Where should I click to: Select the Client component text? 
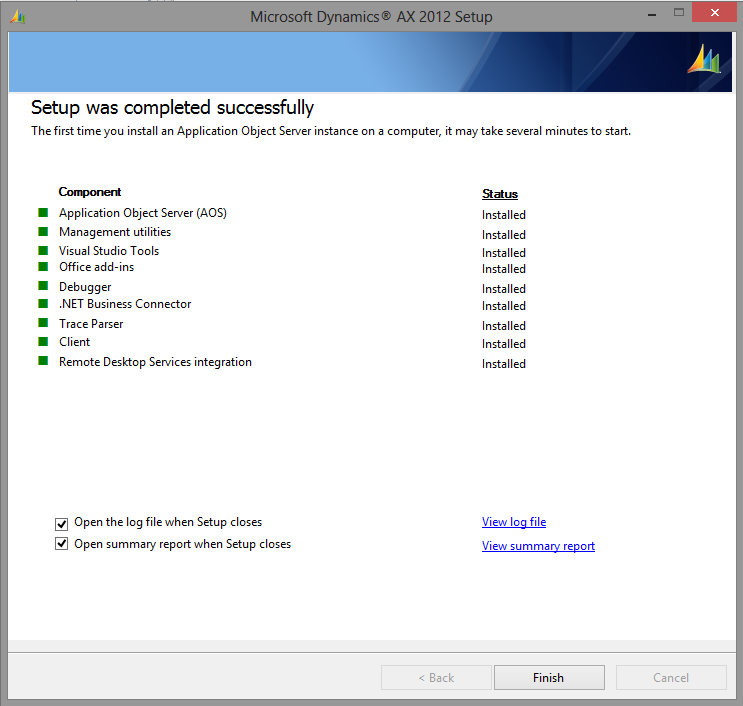[x=74, y=342]
